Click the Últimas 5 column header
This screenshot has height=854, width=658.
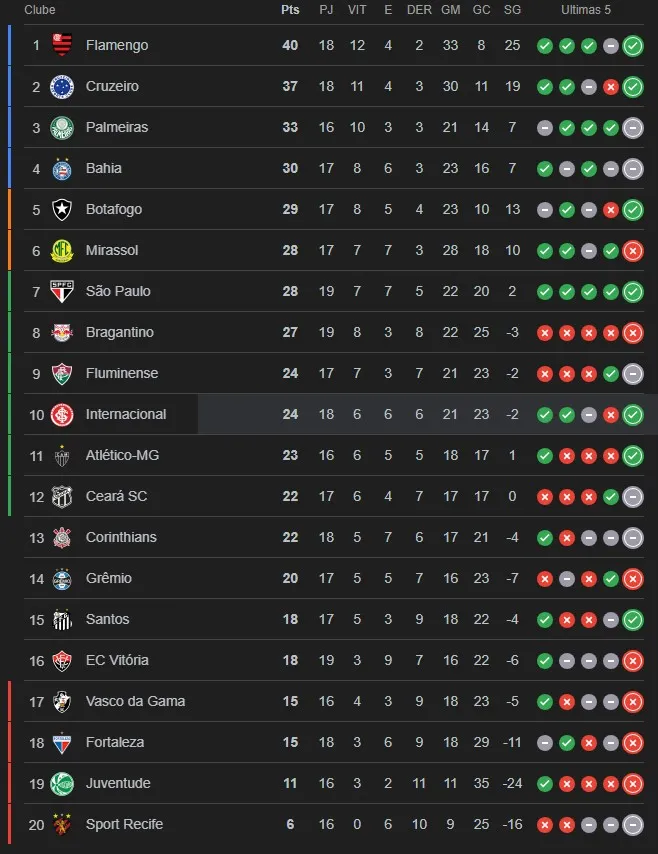585,10
